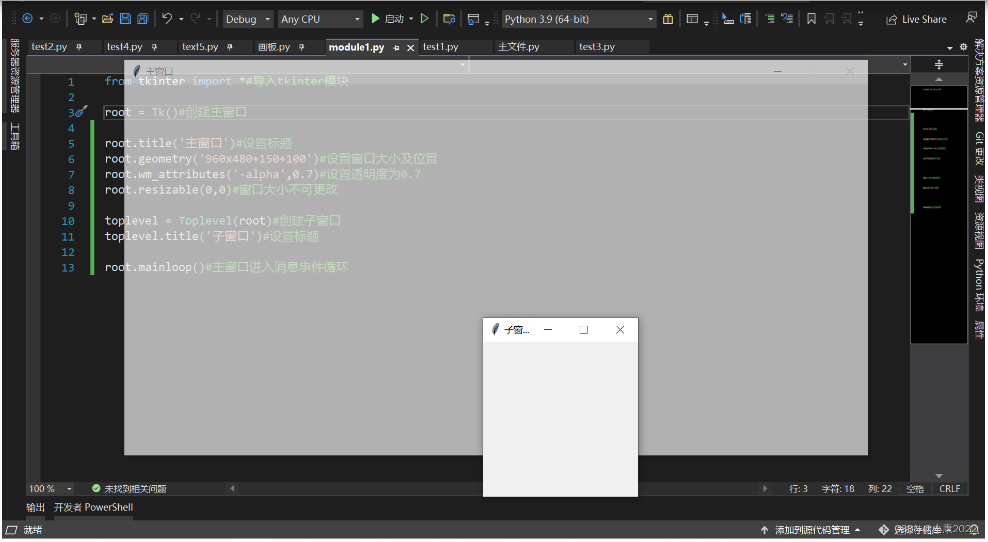The image size is (988, 542).
Task: Toggle pin on the 画板.py tab
Action: [302, 47]
